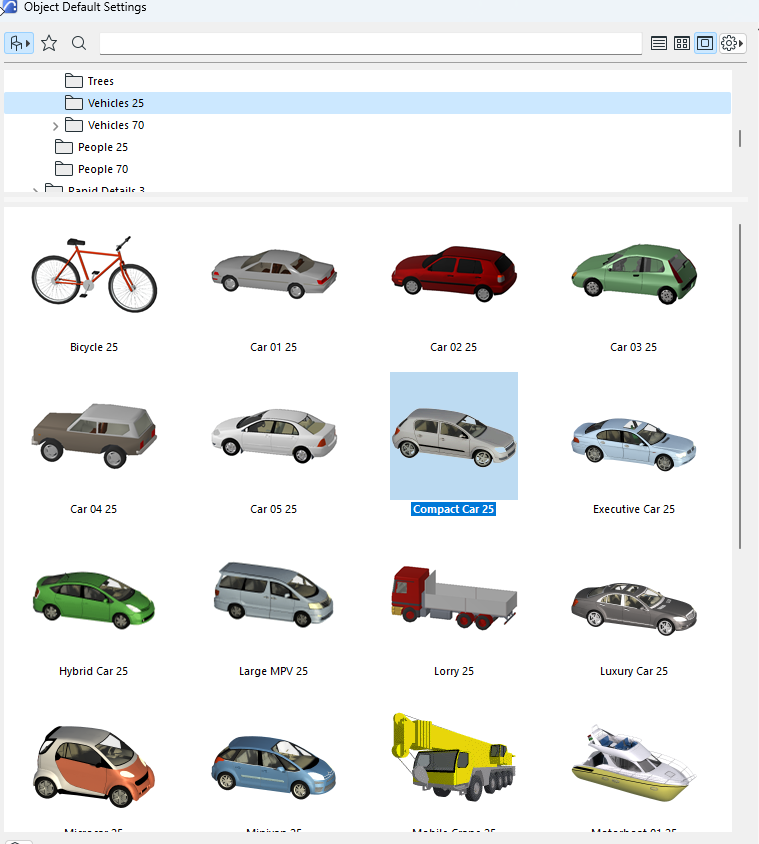
Task: Click the Hybrid Car 25 label
Action: pos(94,671)
